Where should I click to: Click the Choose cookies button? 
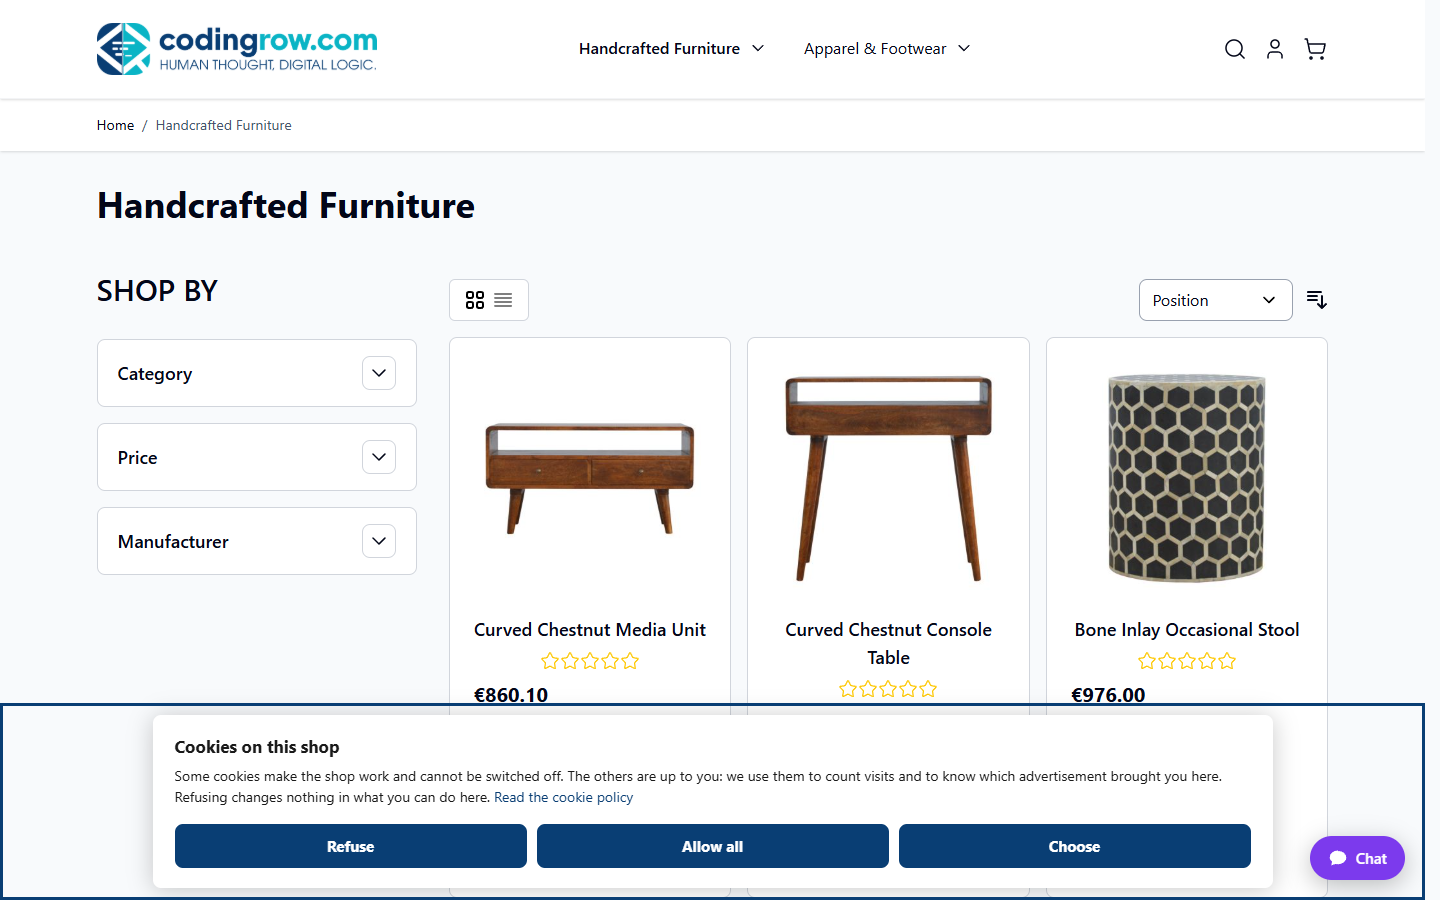tap(1075, 846)
